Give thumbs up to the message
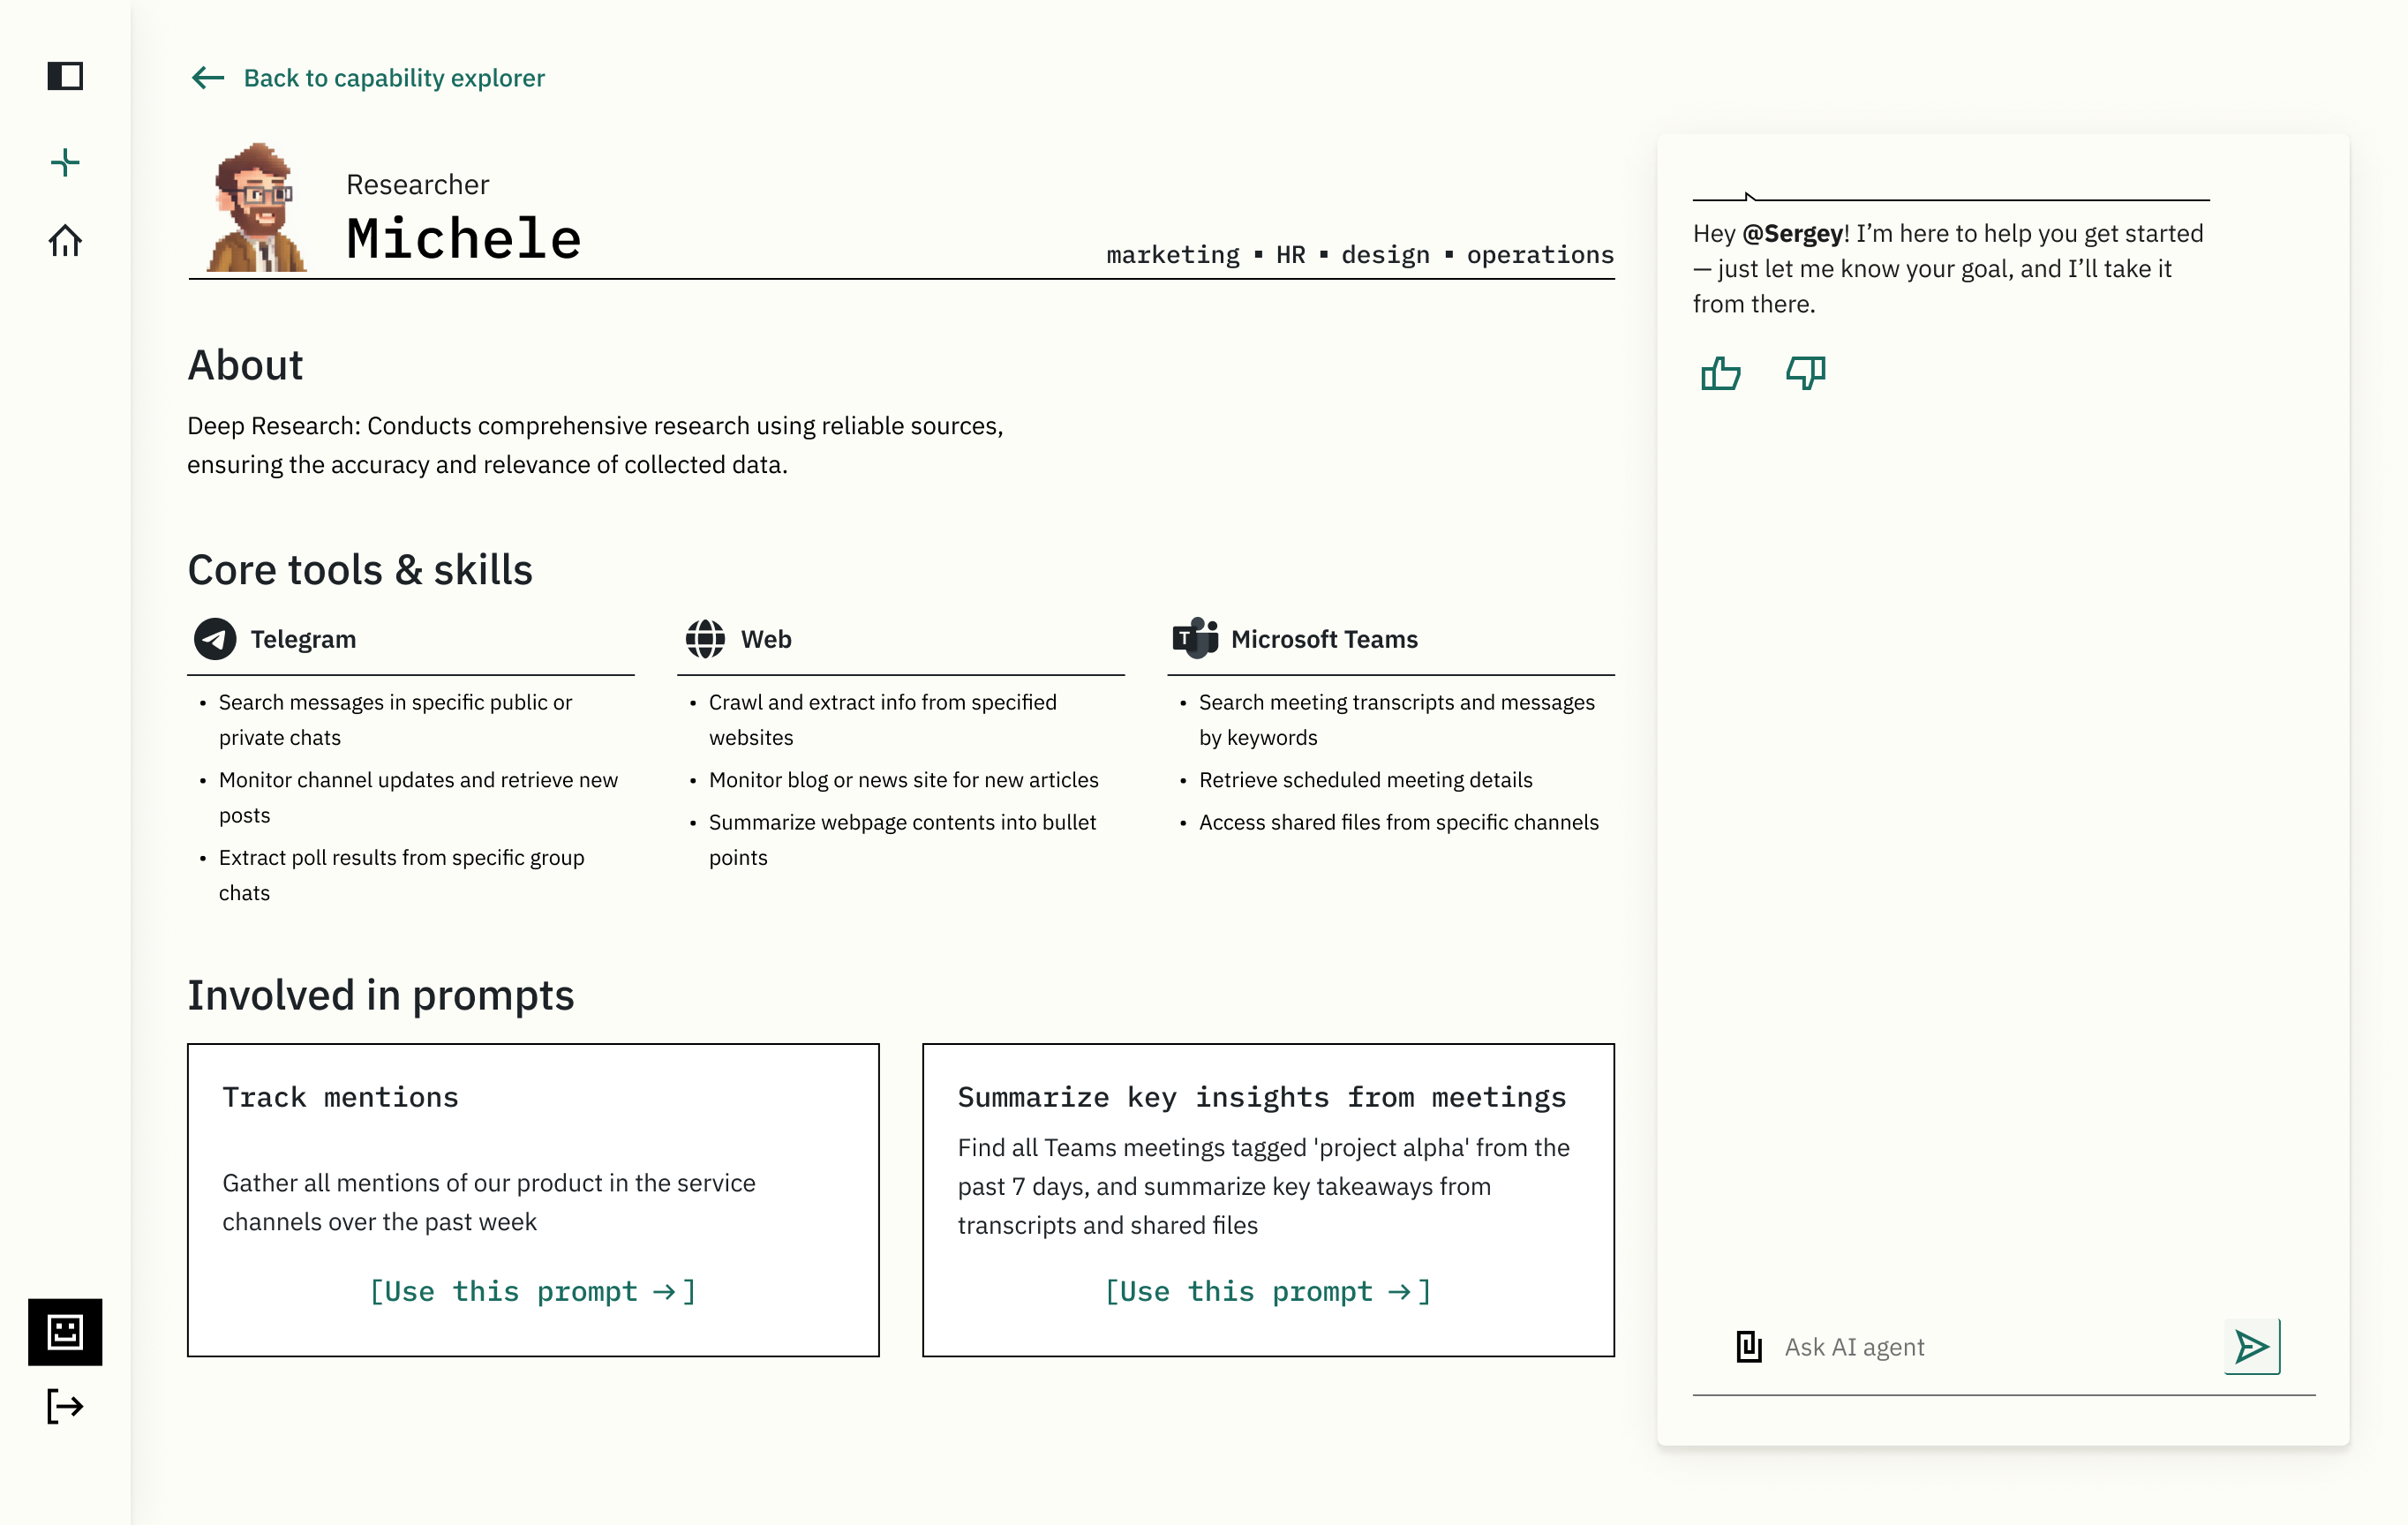 pos(1720,373)
